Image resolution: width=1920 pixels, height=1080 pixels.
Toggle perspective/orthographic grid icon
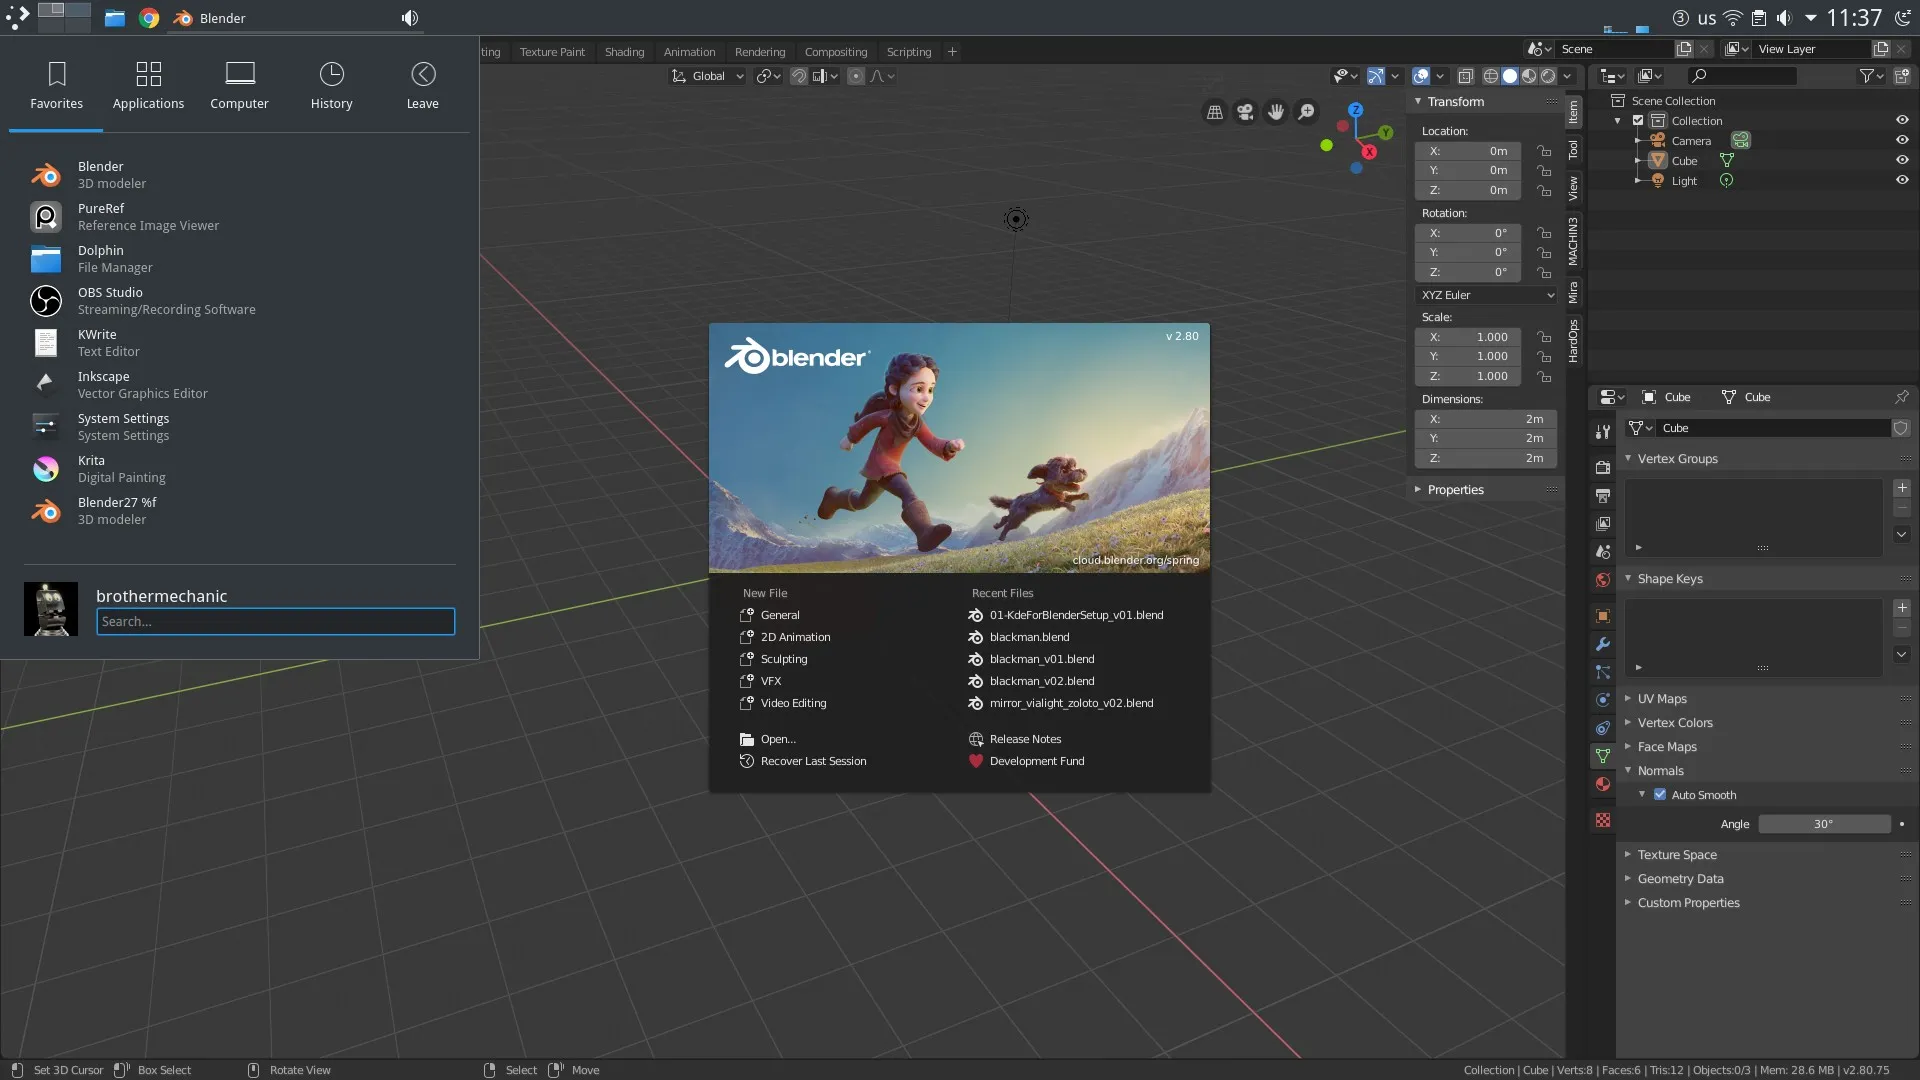1215,112
